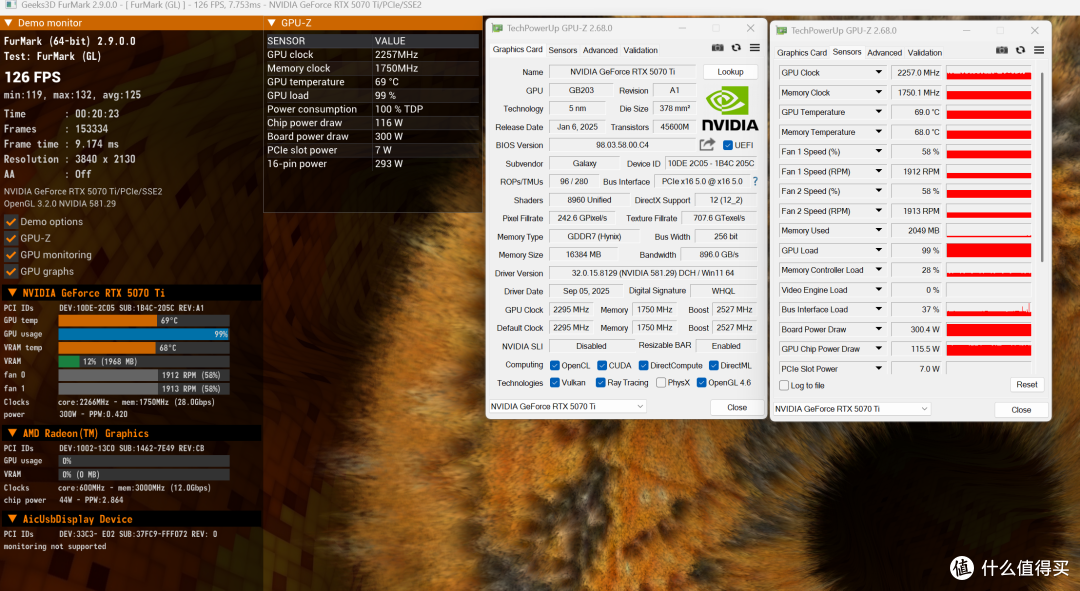Collapse the AicUsbDisplay Device section
Image resolution: width=1080 pixels, height=591 pixels.
[x=12, y=519]
